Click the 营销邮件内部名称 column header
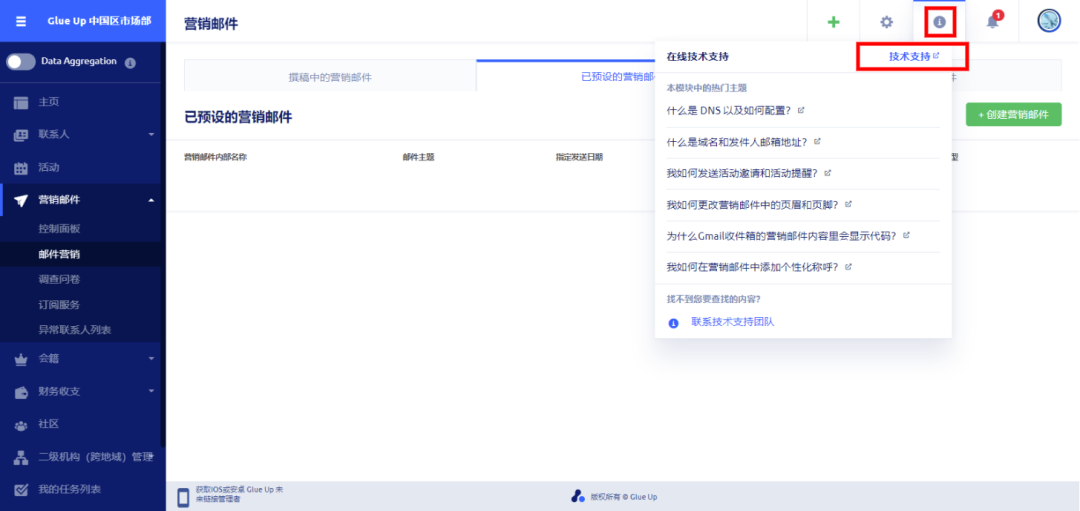1080x511 pixels. point(215,157)
